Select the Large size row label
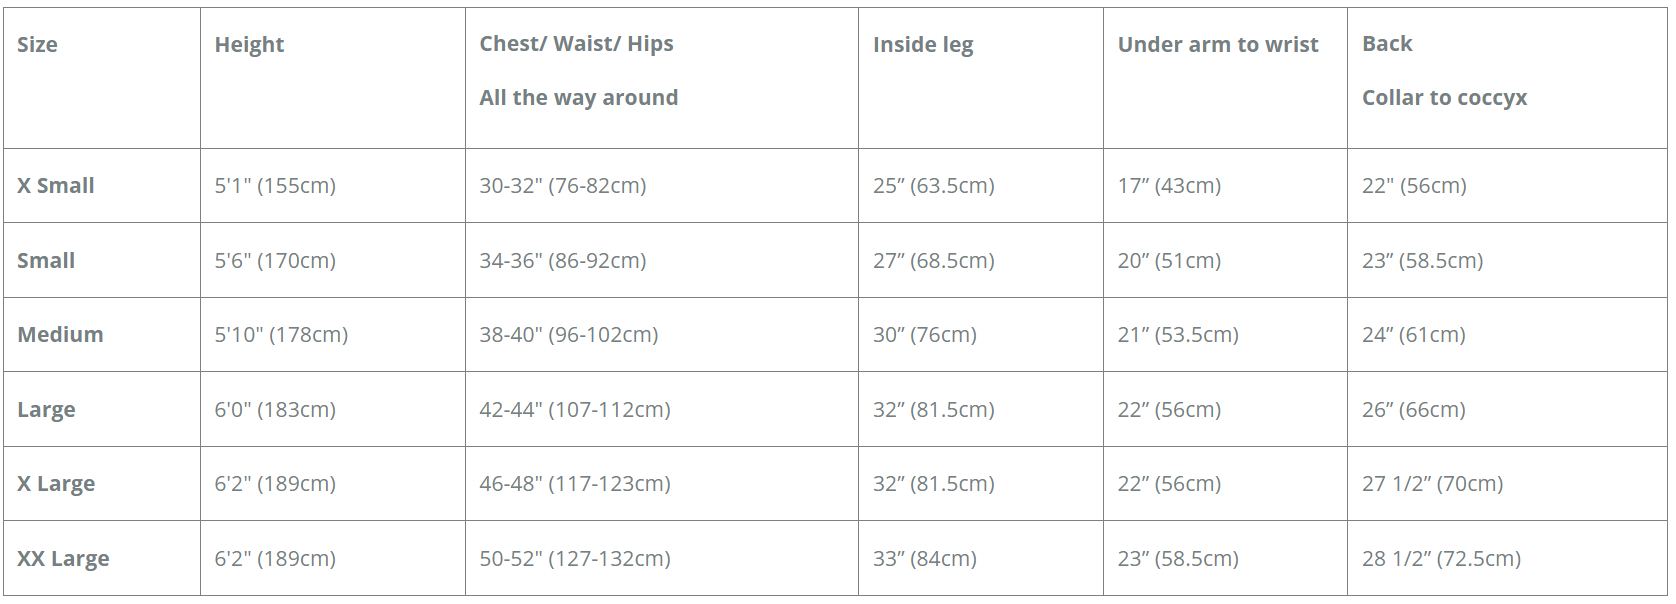Screen dimensions: 1676x604 click(x=46, y=410)
